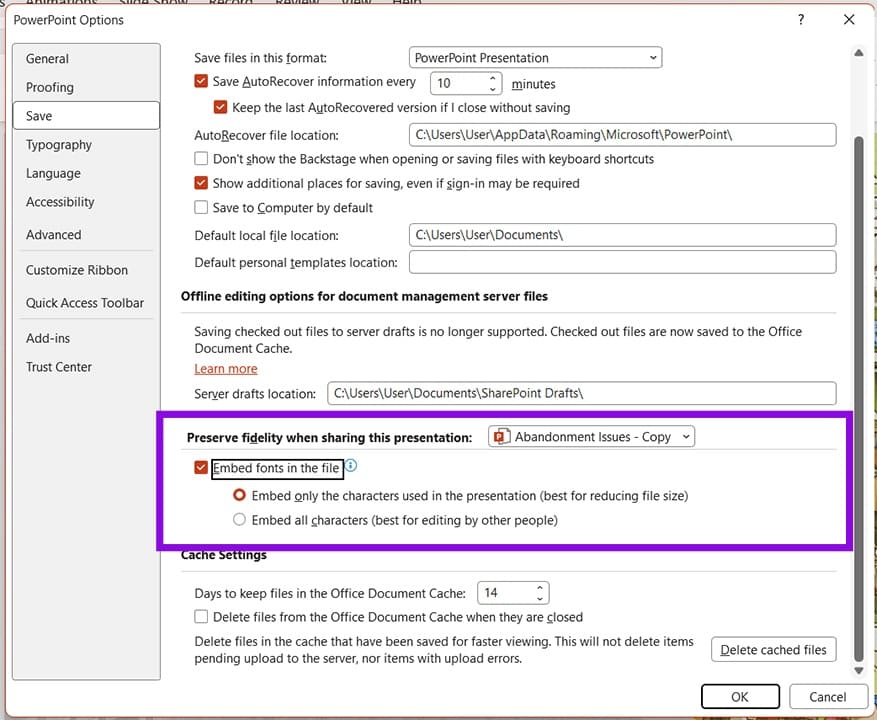Image resolution: width=877 pixels, height=720 pixels.
Task: Select the Save options category
Action: tap(86, 116)
